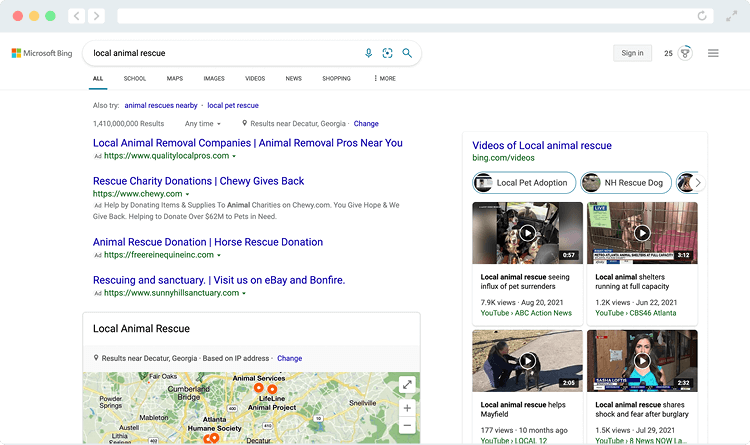Click next arrow on video chips
Image resolution: width=750 pixels, height=445 pixels.
tap(698, 183)
